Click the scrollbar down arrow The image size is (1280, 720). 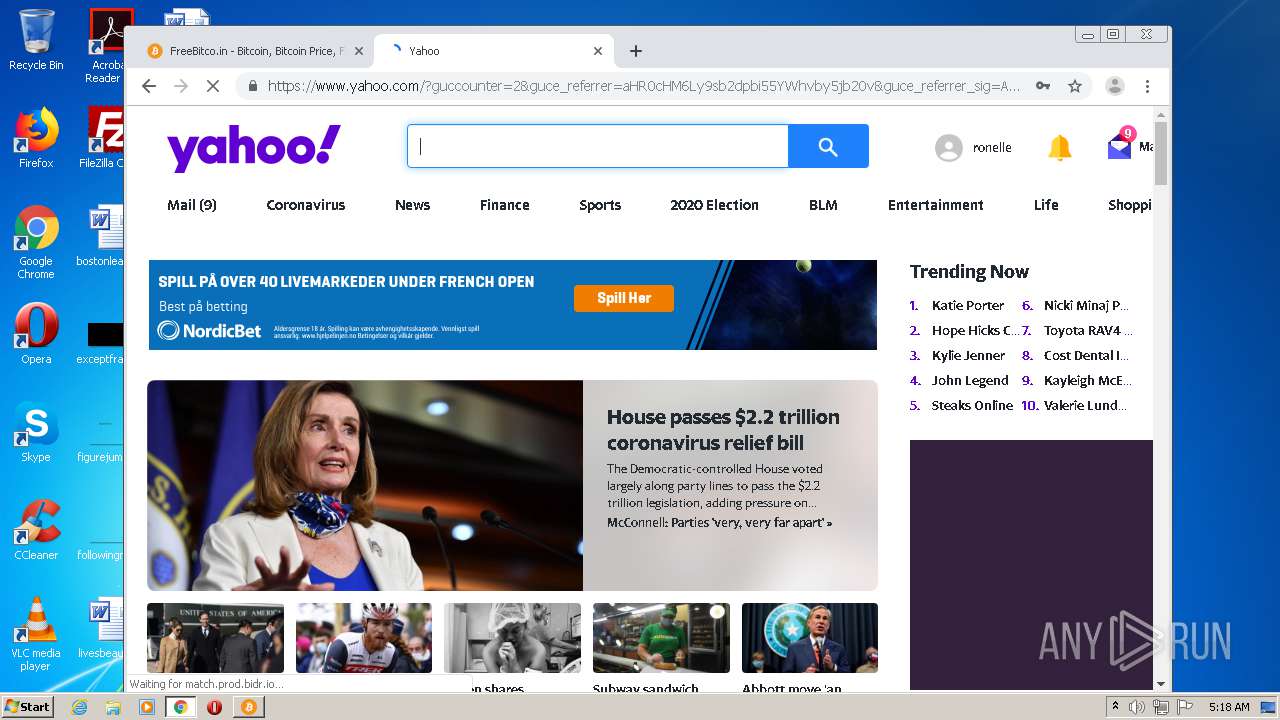point(1161,684)
